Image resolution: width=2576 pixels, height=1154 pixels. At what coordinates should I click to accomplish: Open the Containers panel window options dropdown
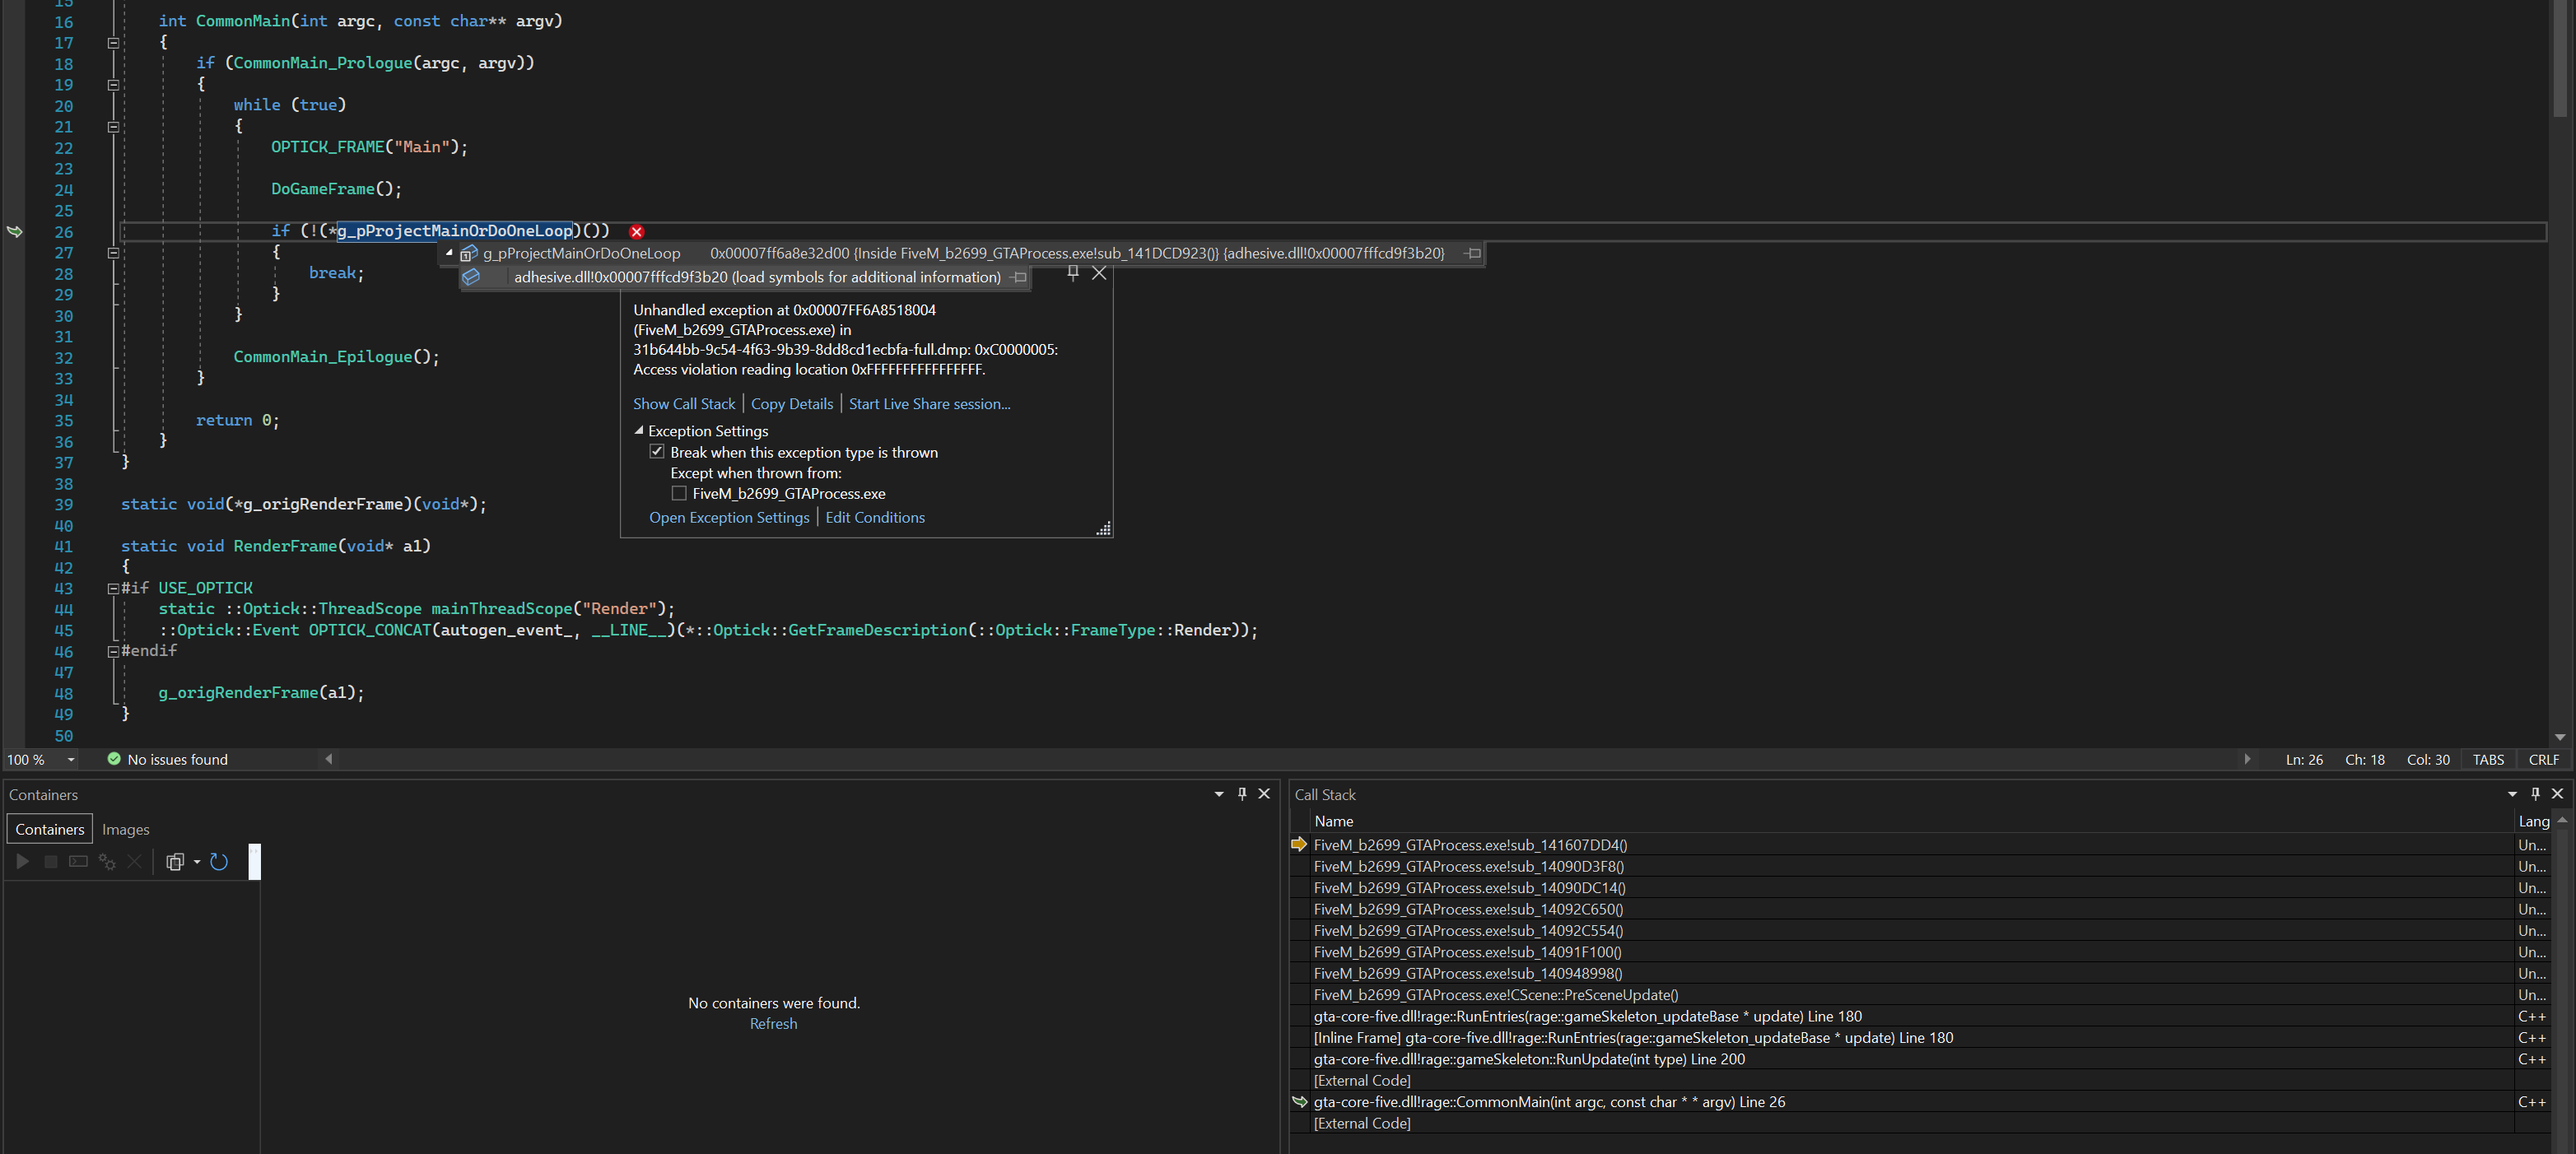tap(1219, 794)
